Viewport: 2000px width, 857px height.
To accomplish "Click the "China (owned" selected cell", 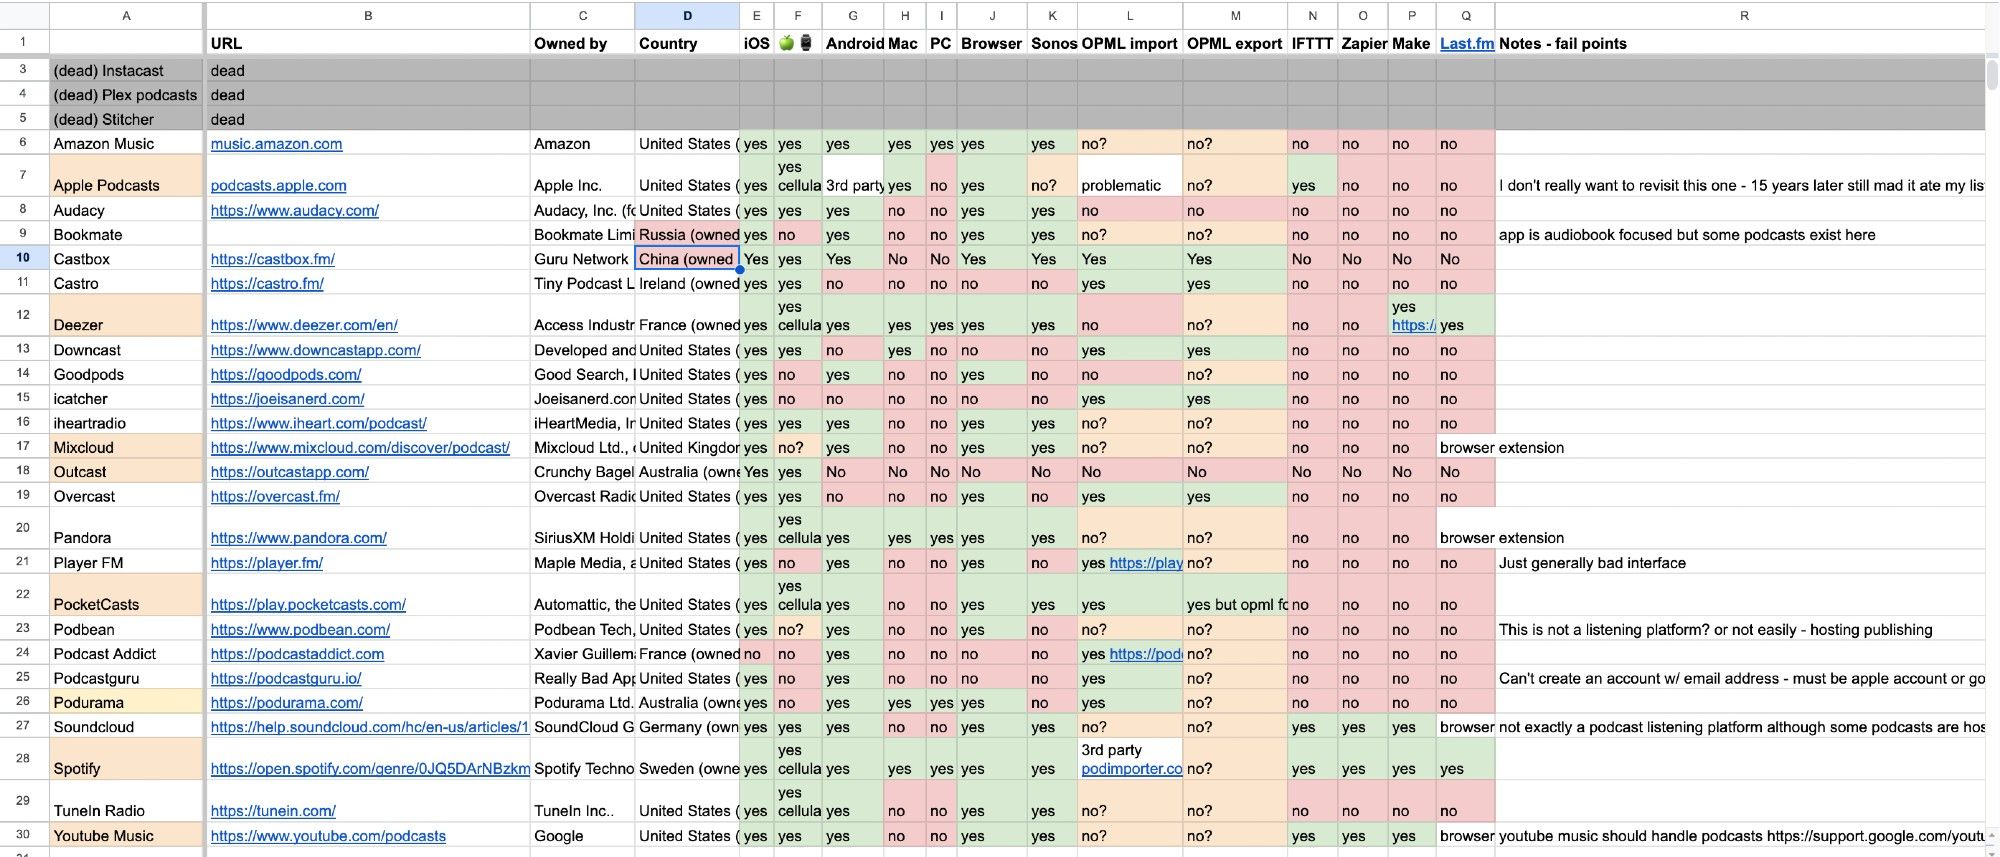I will click(x=687, y=258).
